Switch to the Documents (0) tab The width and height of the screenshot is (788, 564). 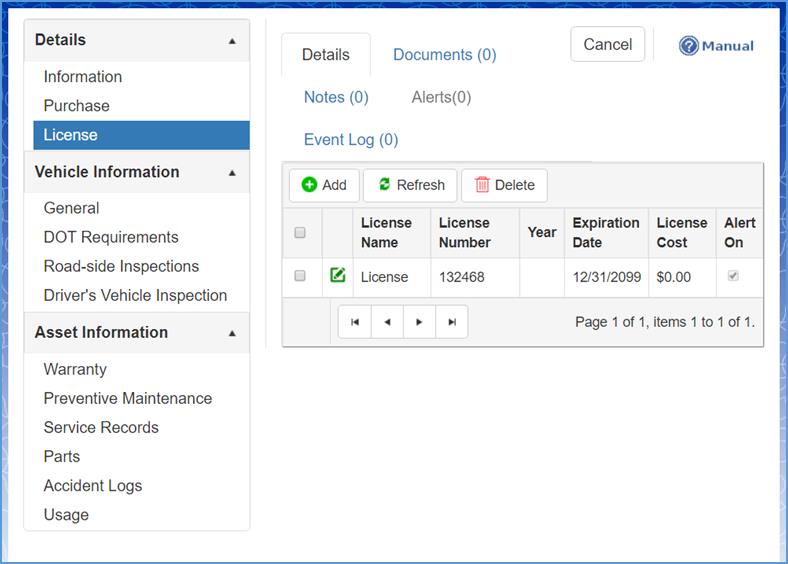click(x=444, y=55)
